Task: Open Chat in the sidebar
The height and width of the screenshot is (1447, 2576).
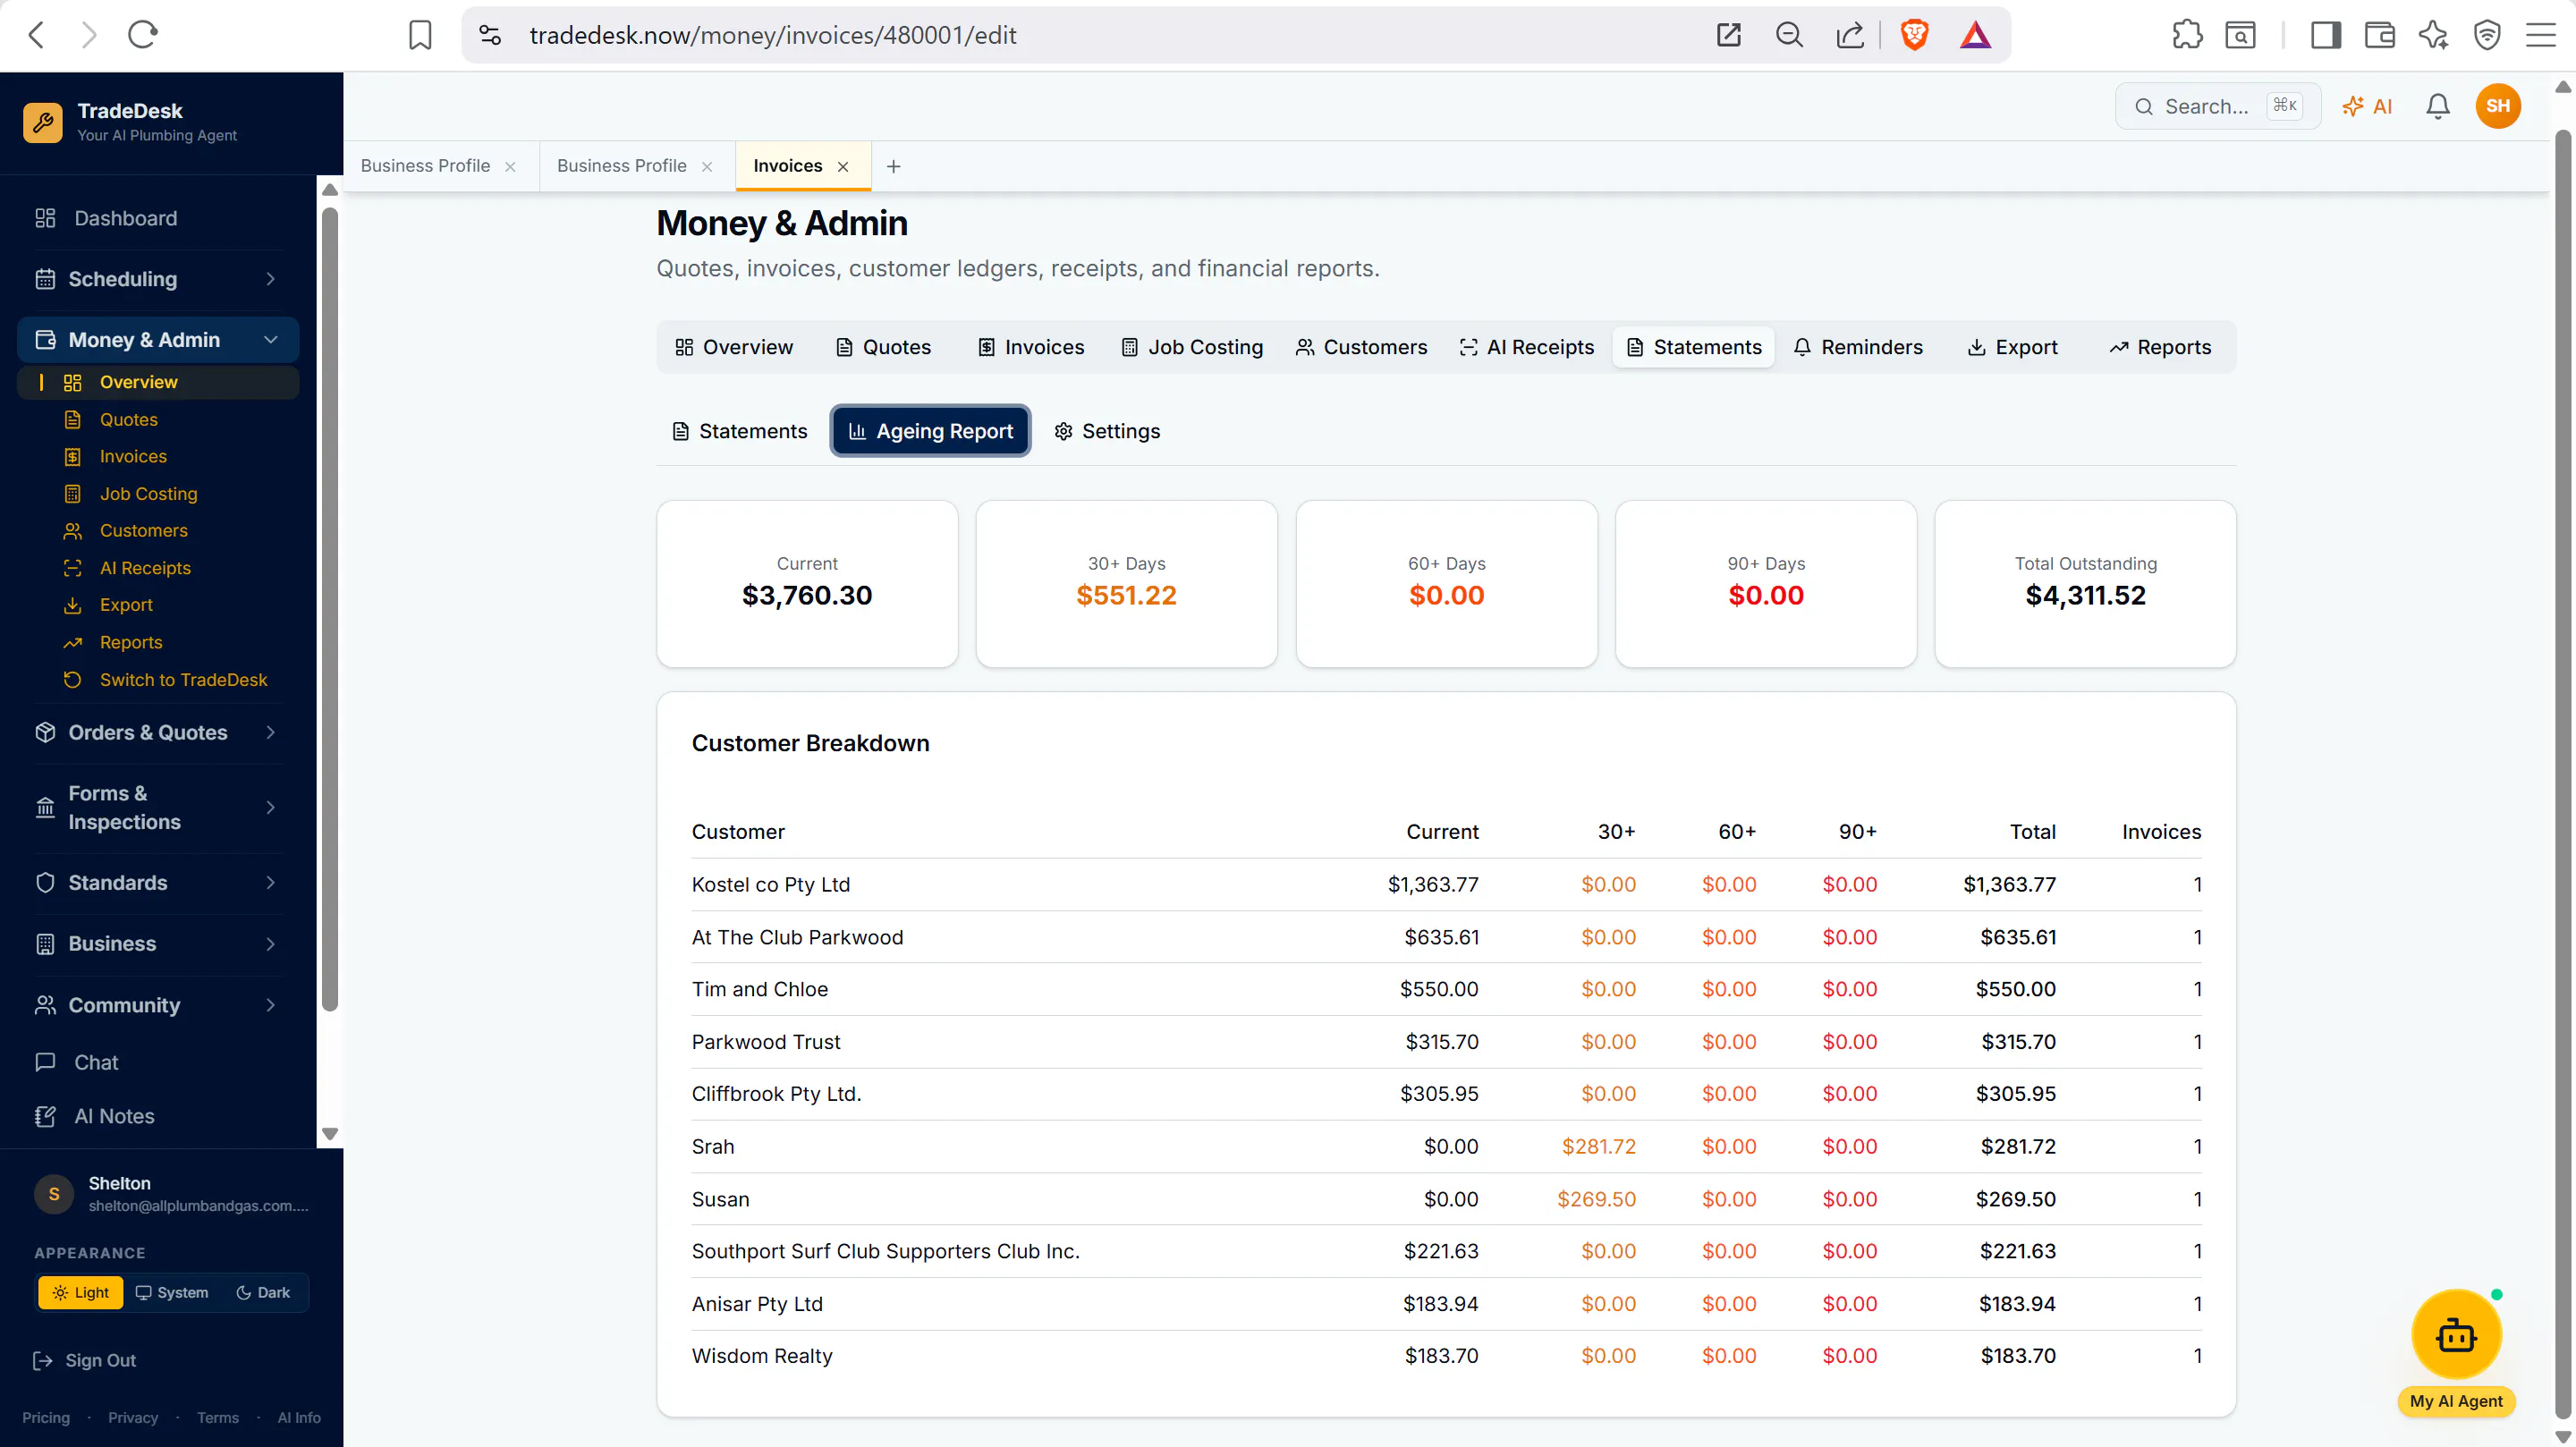Action: [158, 1062]
